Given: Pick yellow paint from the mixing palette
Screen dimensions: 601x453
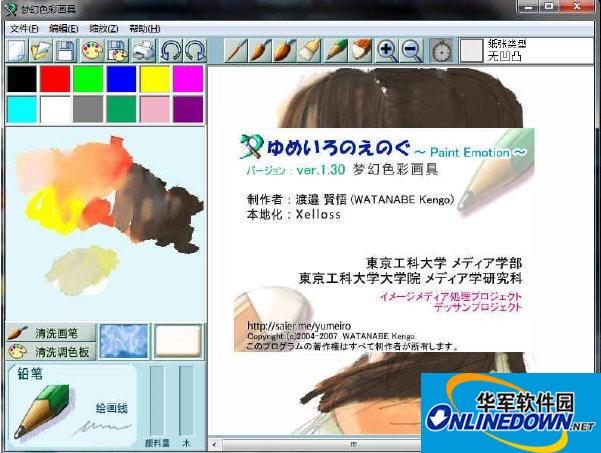Looking at the screenshot, I should click(52, 211).
